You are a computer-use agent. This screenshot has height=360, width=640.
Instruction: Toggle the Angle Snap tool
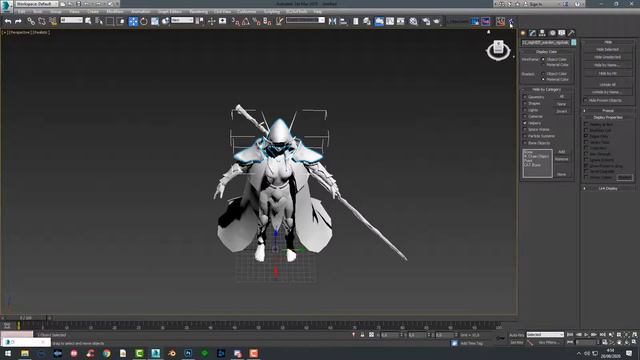pos(246,21)
